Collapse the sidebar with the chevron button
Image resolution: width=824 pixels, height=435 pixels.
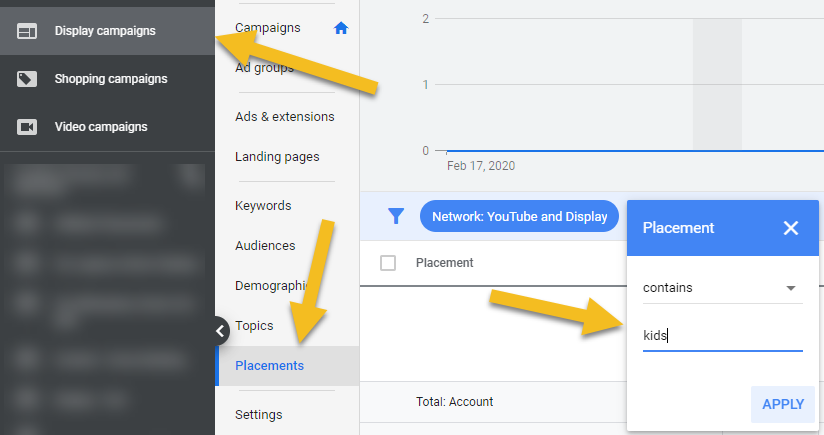click(220, 331)
